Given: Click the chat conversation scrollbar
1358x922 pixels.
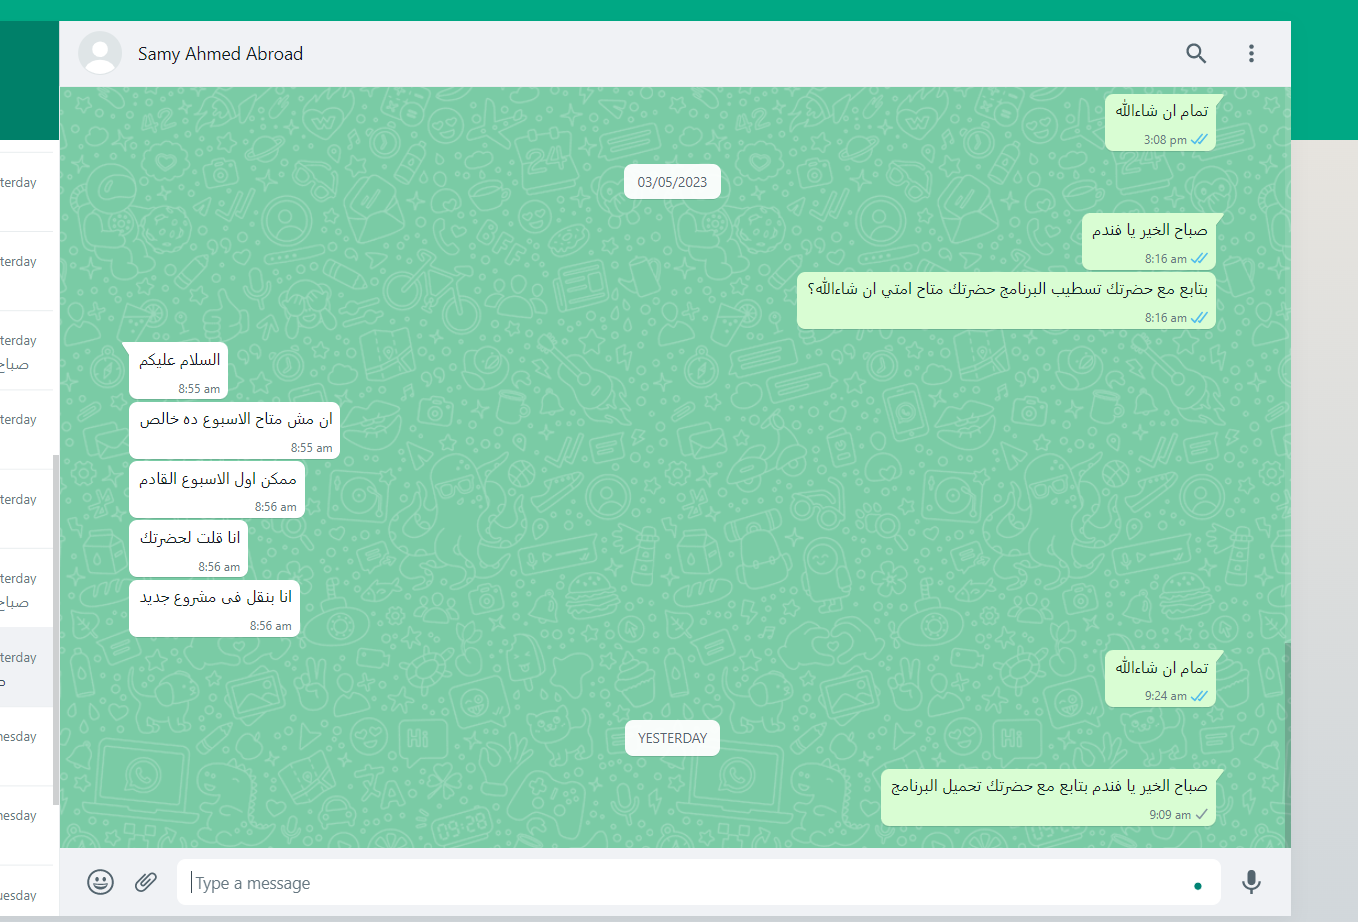Looking at the screenshot, I should (1287, 745).
